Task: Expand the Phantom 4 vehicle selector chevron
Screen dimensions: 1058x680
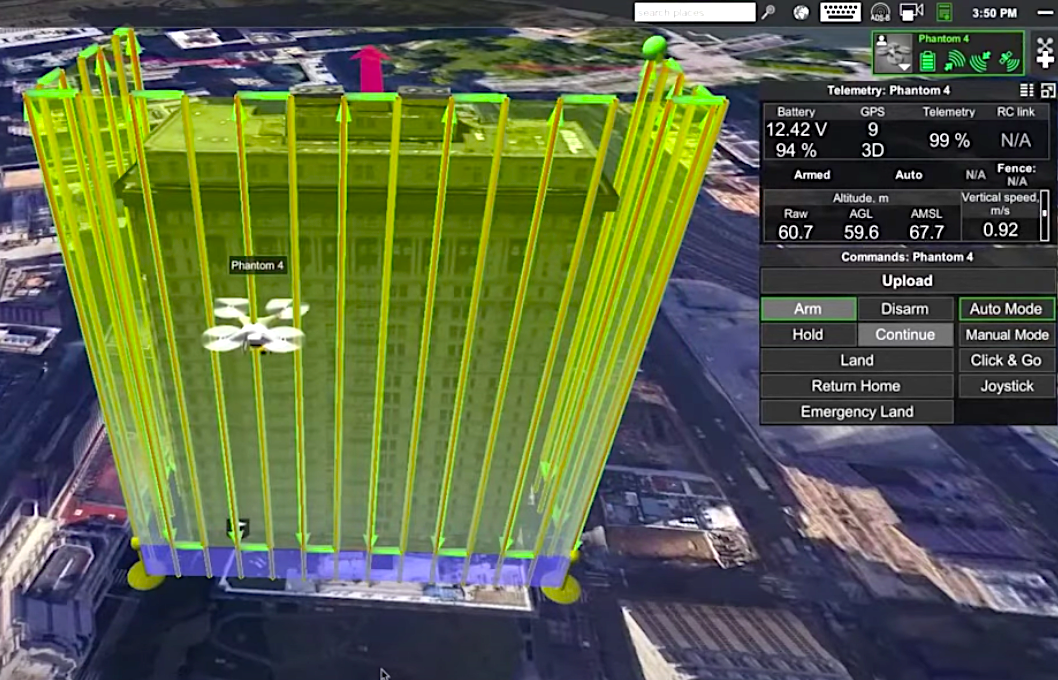Action: pyautogui.click(x=903, y=68)
